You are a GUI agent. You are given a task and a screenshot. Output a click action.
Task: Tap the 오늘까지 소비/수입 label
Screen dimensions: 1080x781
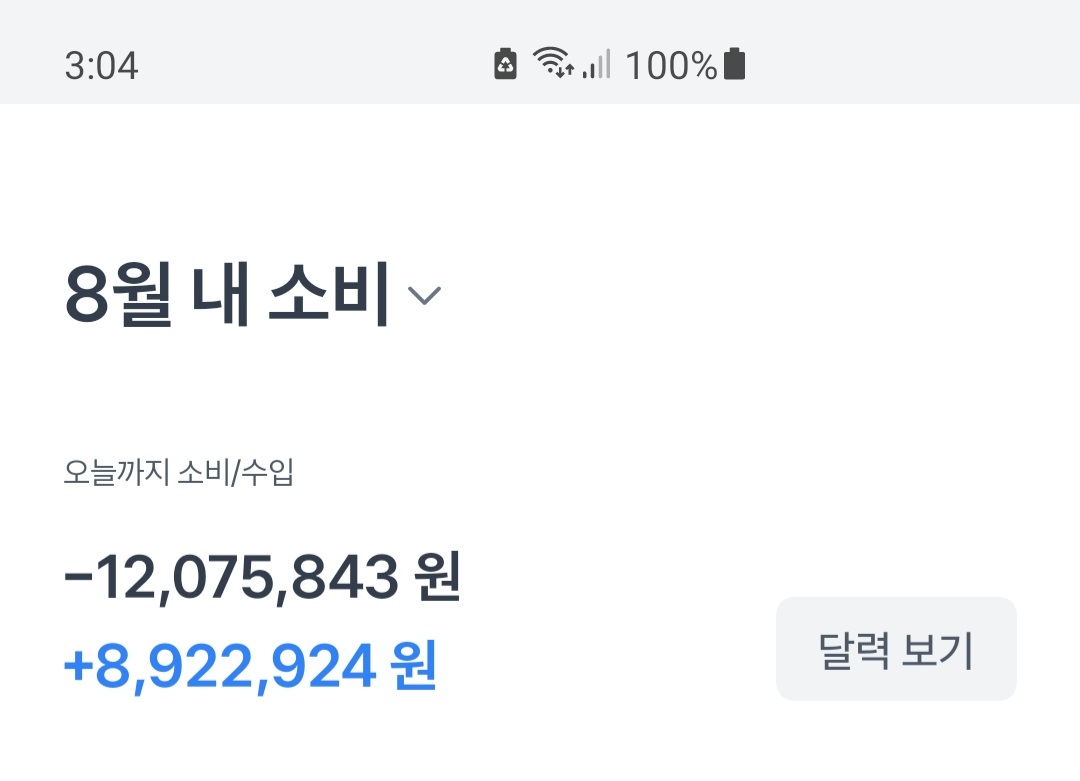[179, 472]
